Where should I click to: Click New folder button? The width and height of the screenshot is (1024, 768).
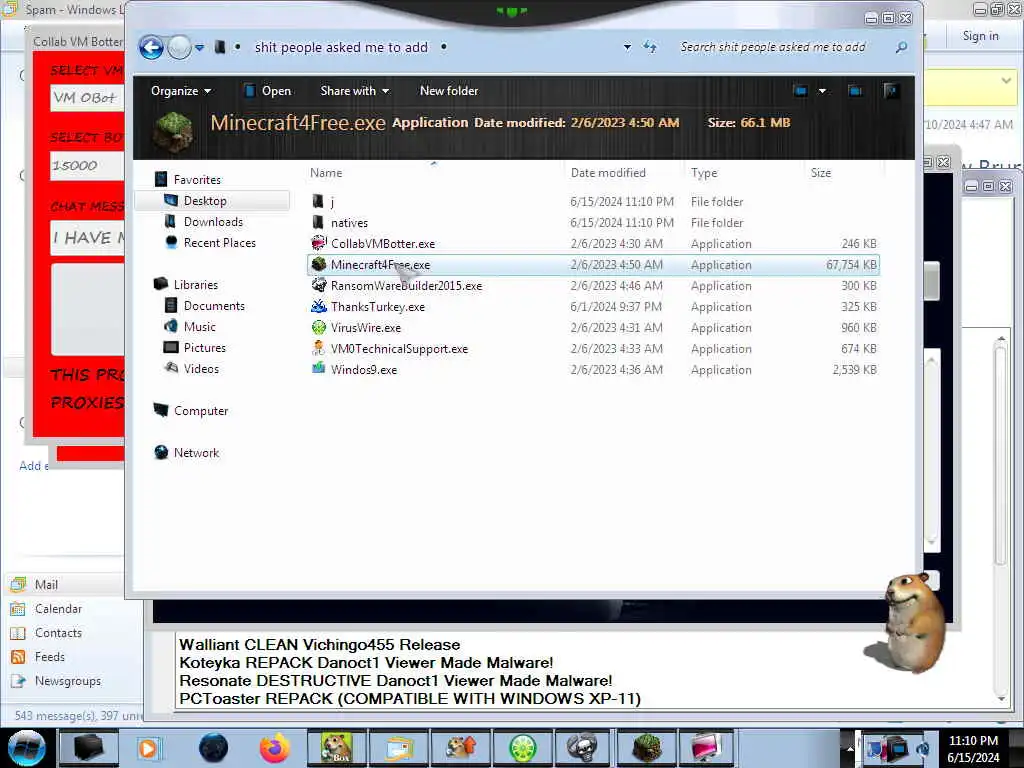449,91
